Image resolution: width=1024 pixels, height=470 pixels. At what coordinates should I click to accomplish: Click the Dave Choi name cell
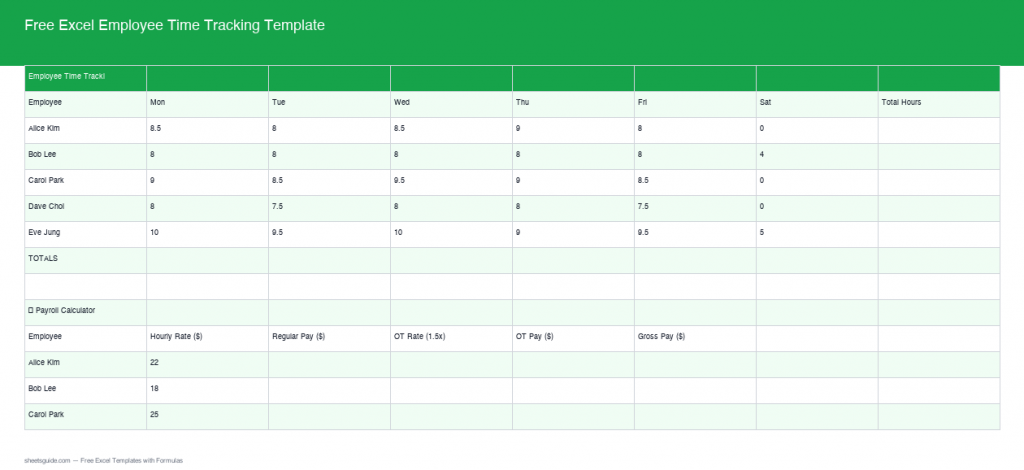pos(85,207)
